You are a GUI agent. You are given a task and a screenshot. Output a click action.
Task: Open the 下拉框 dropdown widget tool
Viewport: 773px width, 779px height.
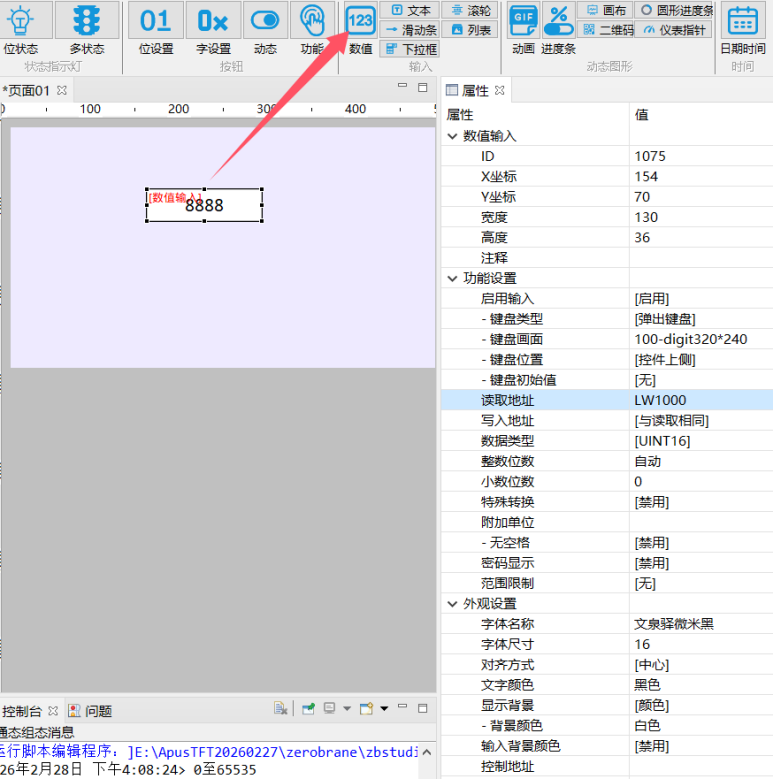click(x=410, y=49)
